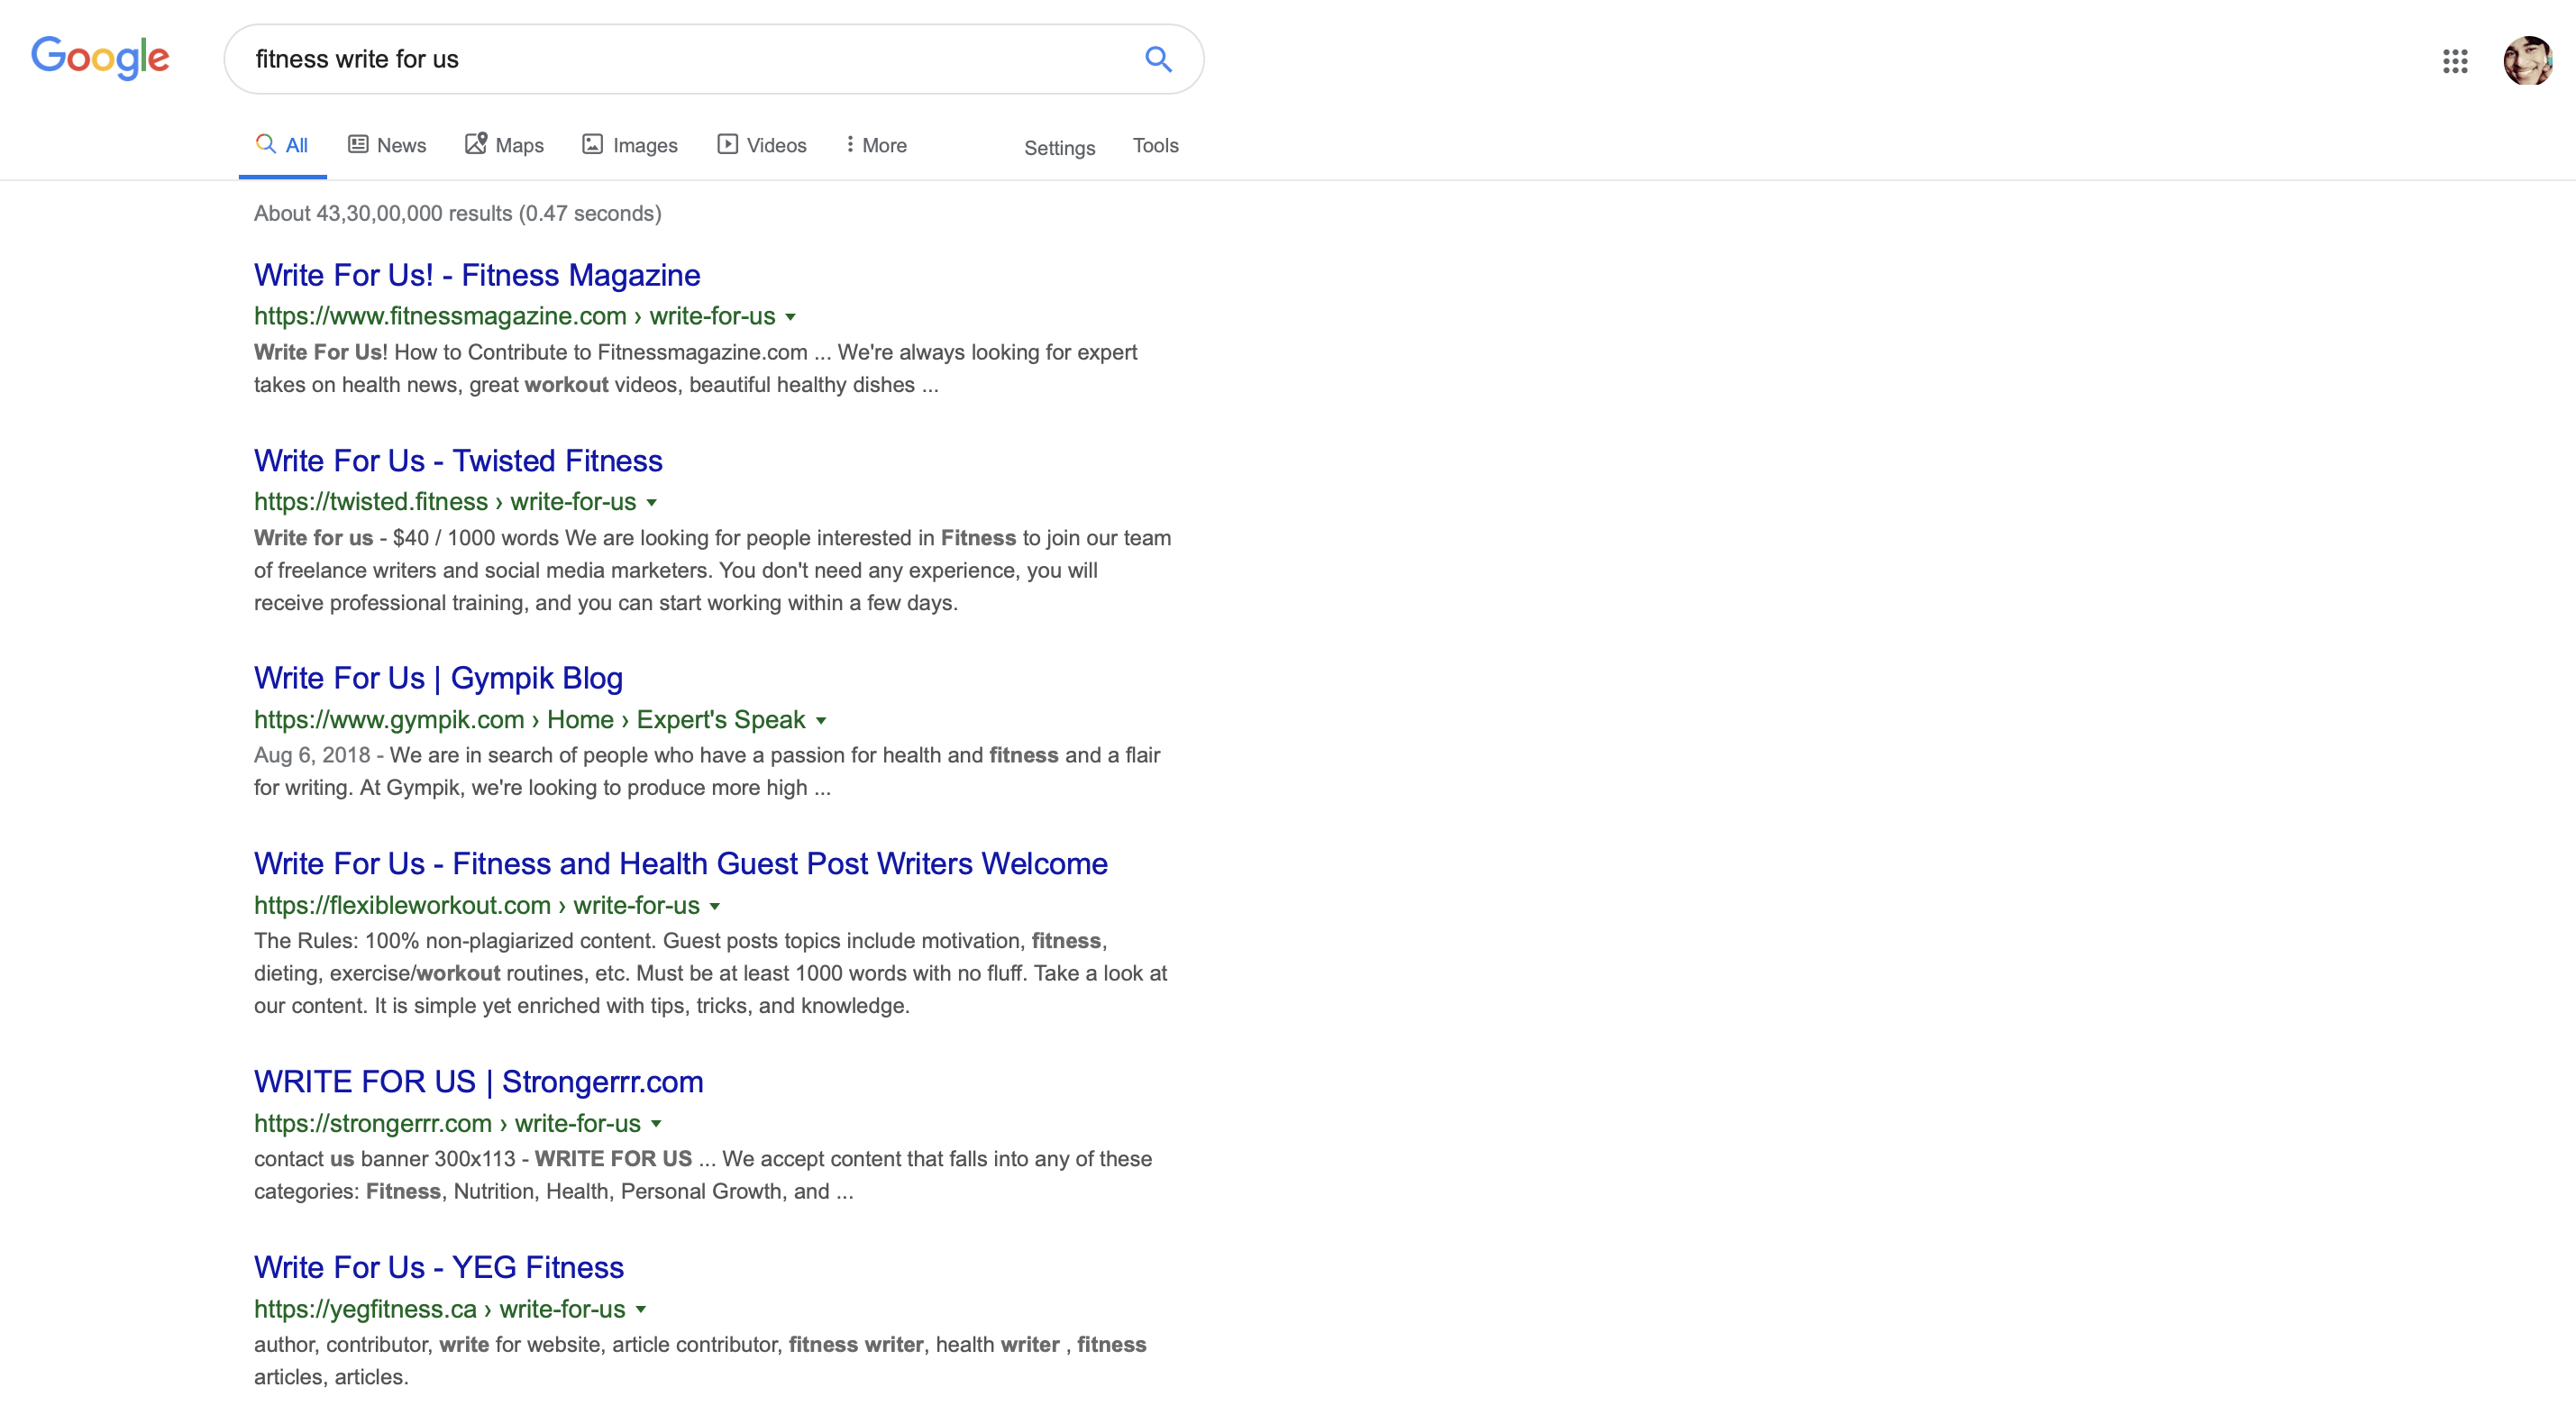This screenshot has height=1424, width=2576.
Task: Open Tools options
Action: (1155, 146)
